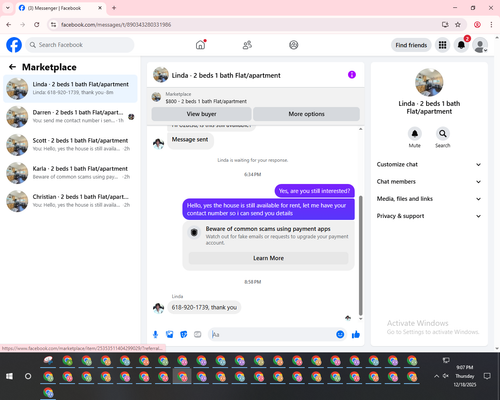The image size is (500, 400).
Task: Click the muted volume tray icon
Action: 446,376
